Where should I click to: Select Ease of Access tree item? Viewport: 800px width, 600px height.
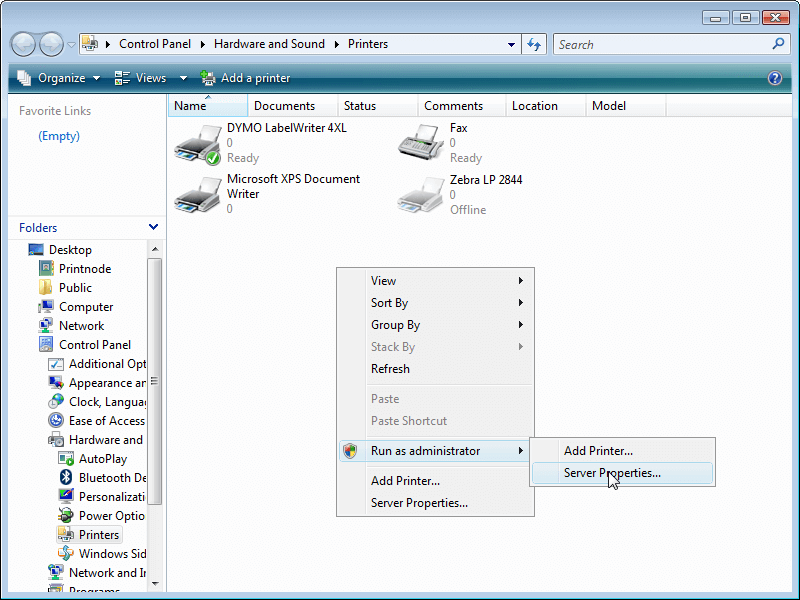coord(96,421)
